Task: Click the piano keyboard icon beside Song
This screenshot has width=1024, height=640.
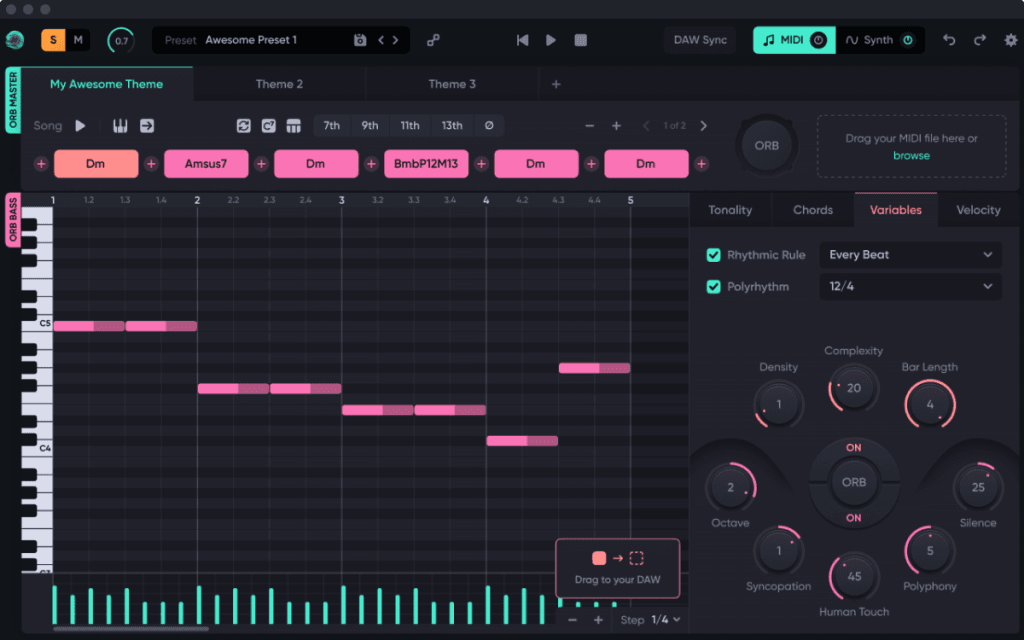Action: coord(120,126)
